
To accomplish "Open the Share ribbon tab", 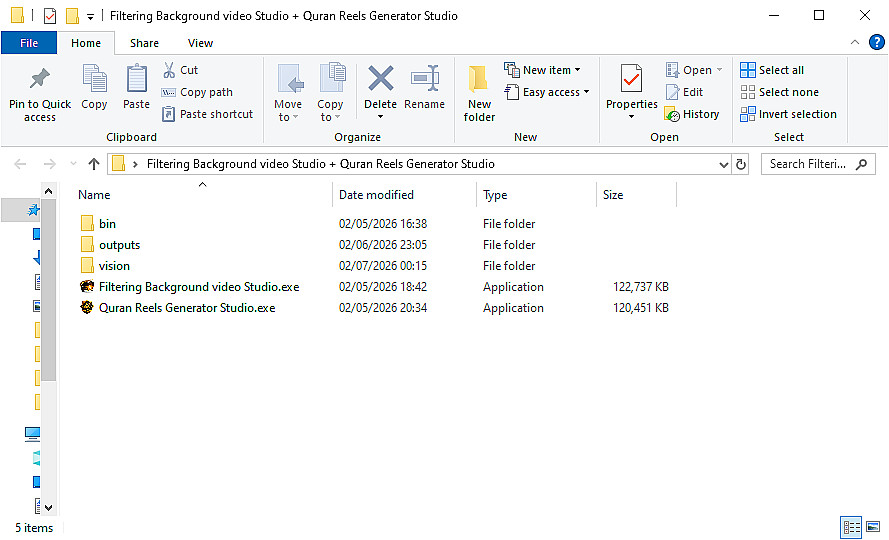I will (x=144, y=43).
